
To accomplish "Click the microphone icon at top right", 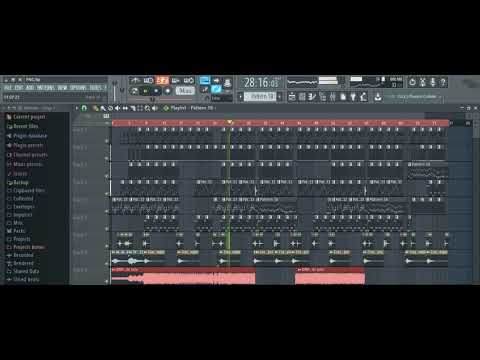I will pos(433,82).
